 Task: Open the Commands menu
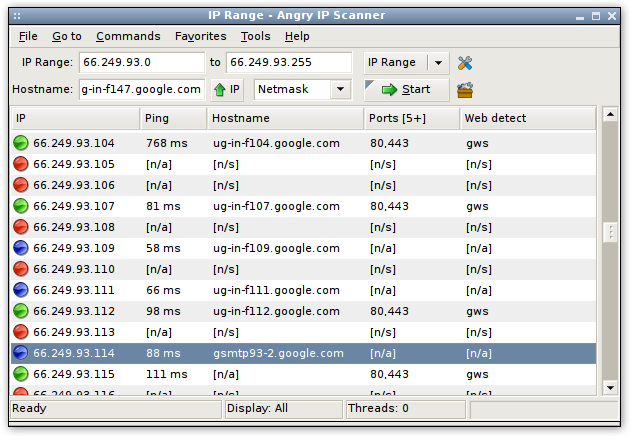(x=128, y=36)
